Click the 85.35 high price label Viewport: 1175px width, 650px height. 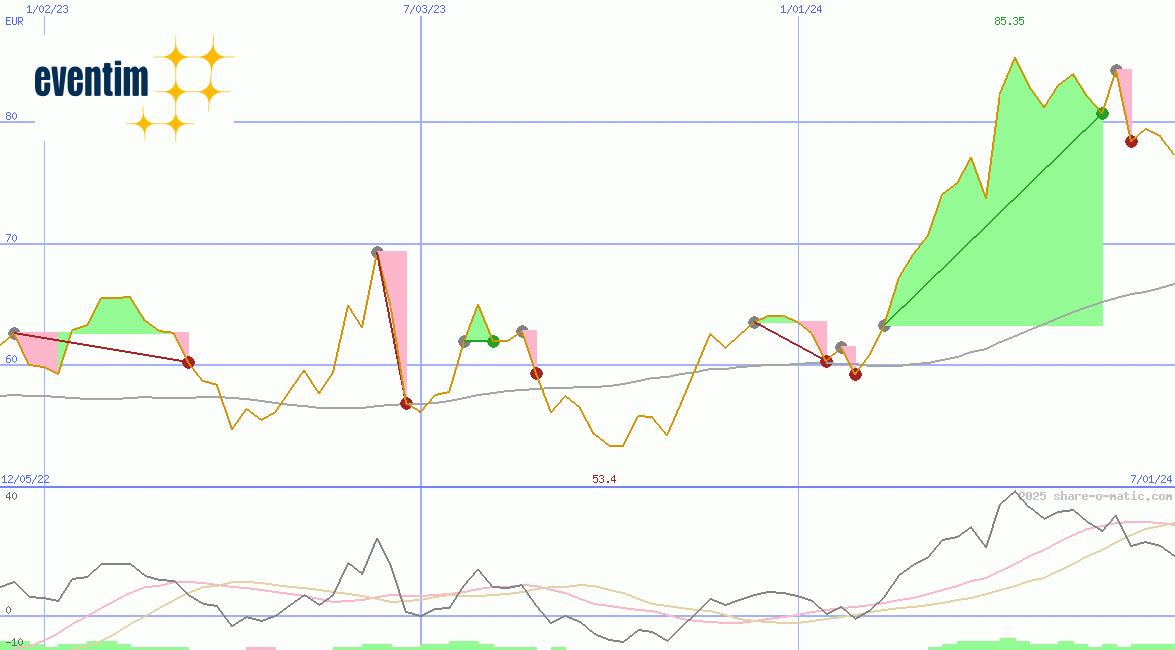1009,21
